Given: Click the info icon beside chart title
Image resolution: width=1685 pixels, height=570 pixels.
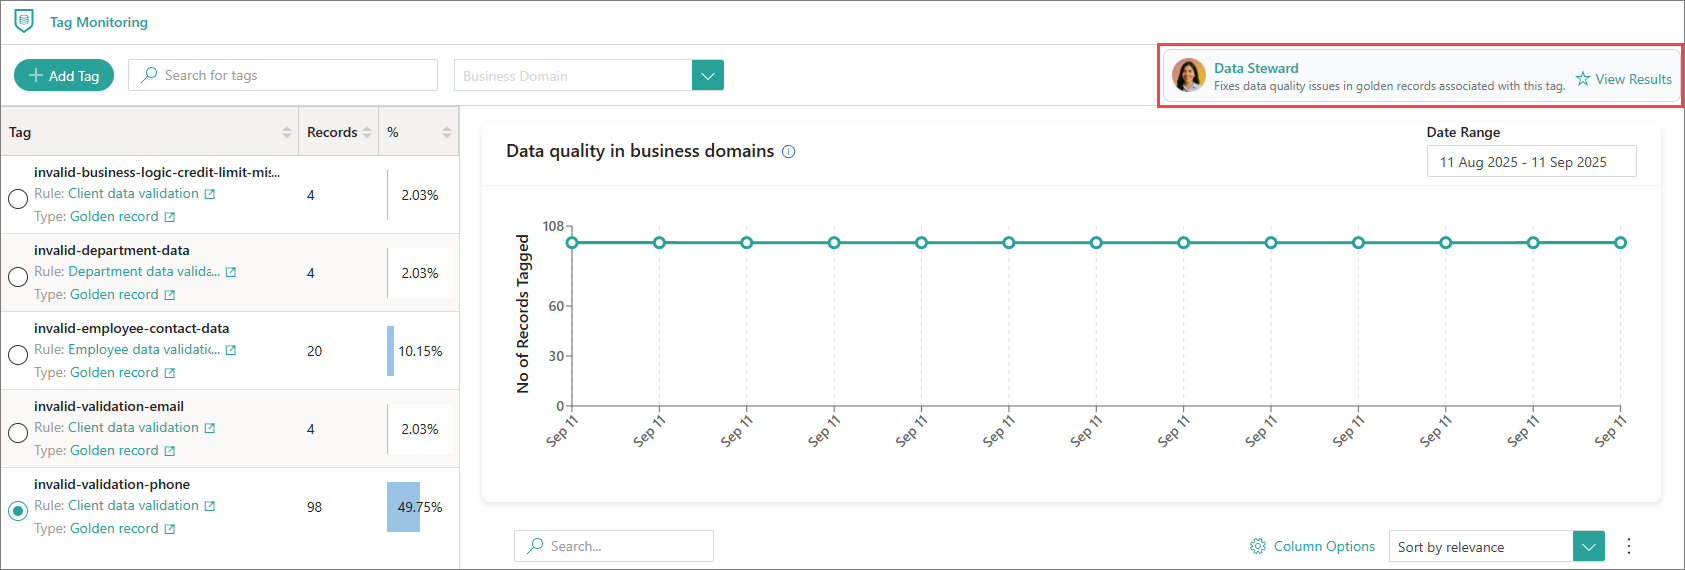Looking at the screenshot, I should click(x=788, y=152).
